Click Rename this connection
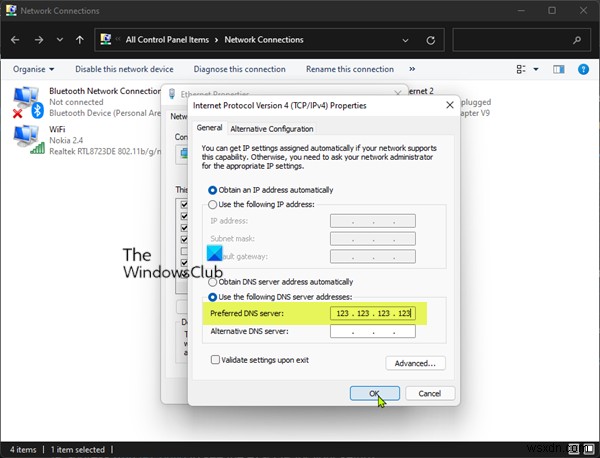Viewport: 600px width, 458px height. (349, 69)
